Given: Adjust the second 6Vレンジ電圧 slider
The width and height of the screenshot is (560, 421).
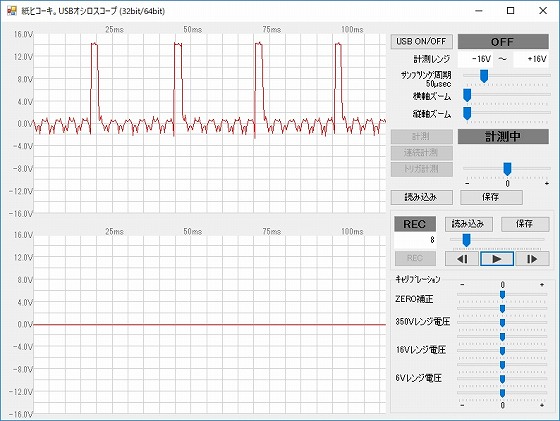Looking at the screenshot, I should click(x=502, y=393).
